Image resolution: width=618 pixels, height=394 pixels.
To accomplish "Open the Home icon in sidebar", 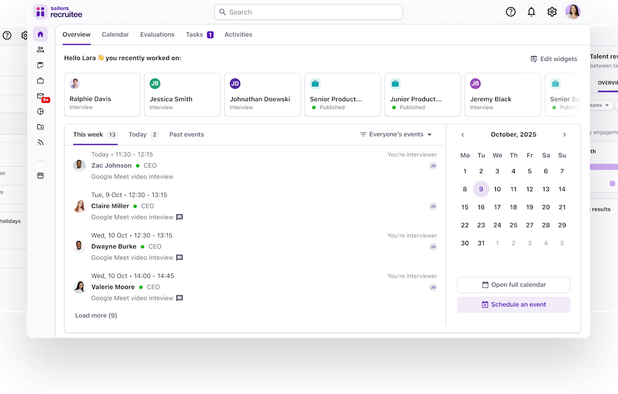I will coord(40,34).
